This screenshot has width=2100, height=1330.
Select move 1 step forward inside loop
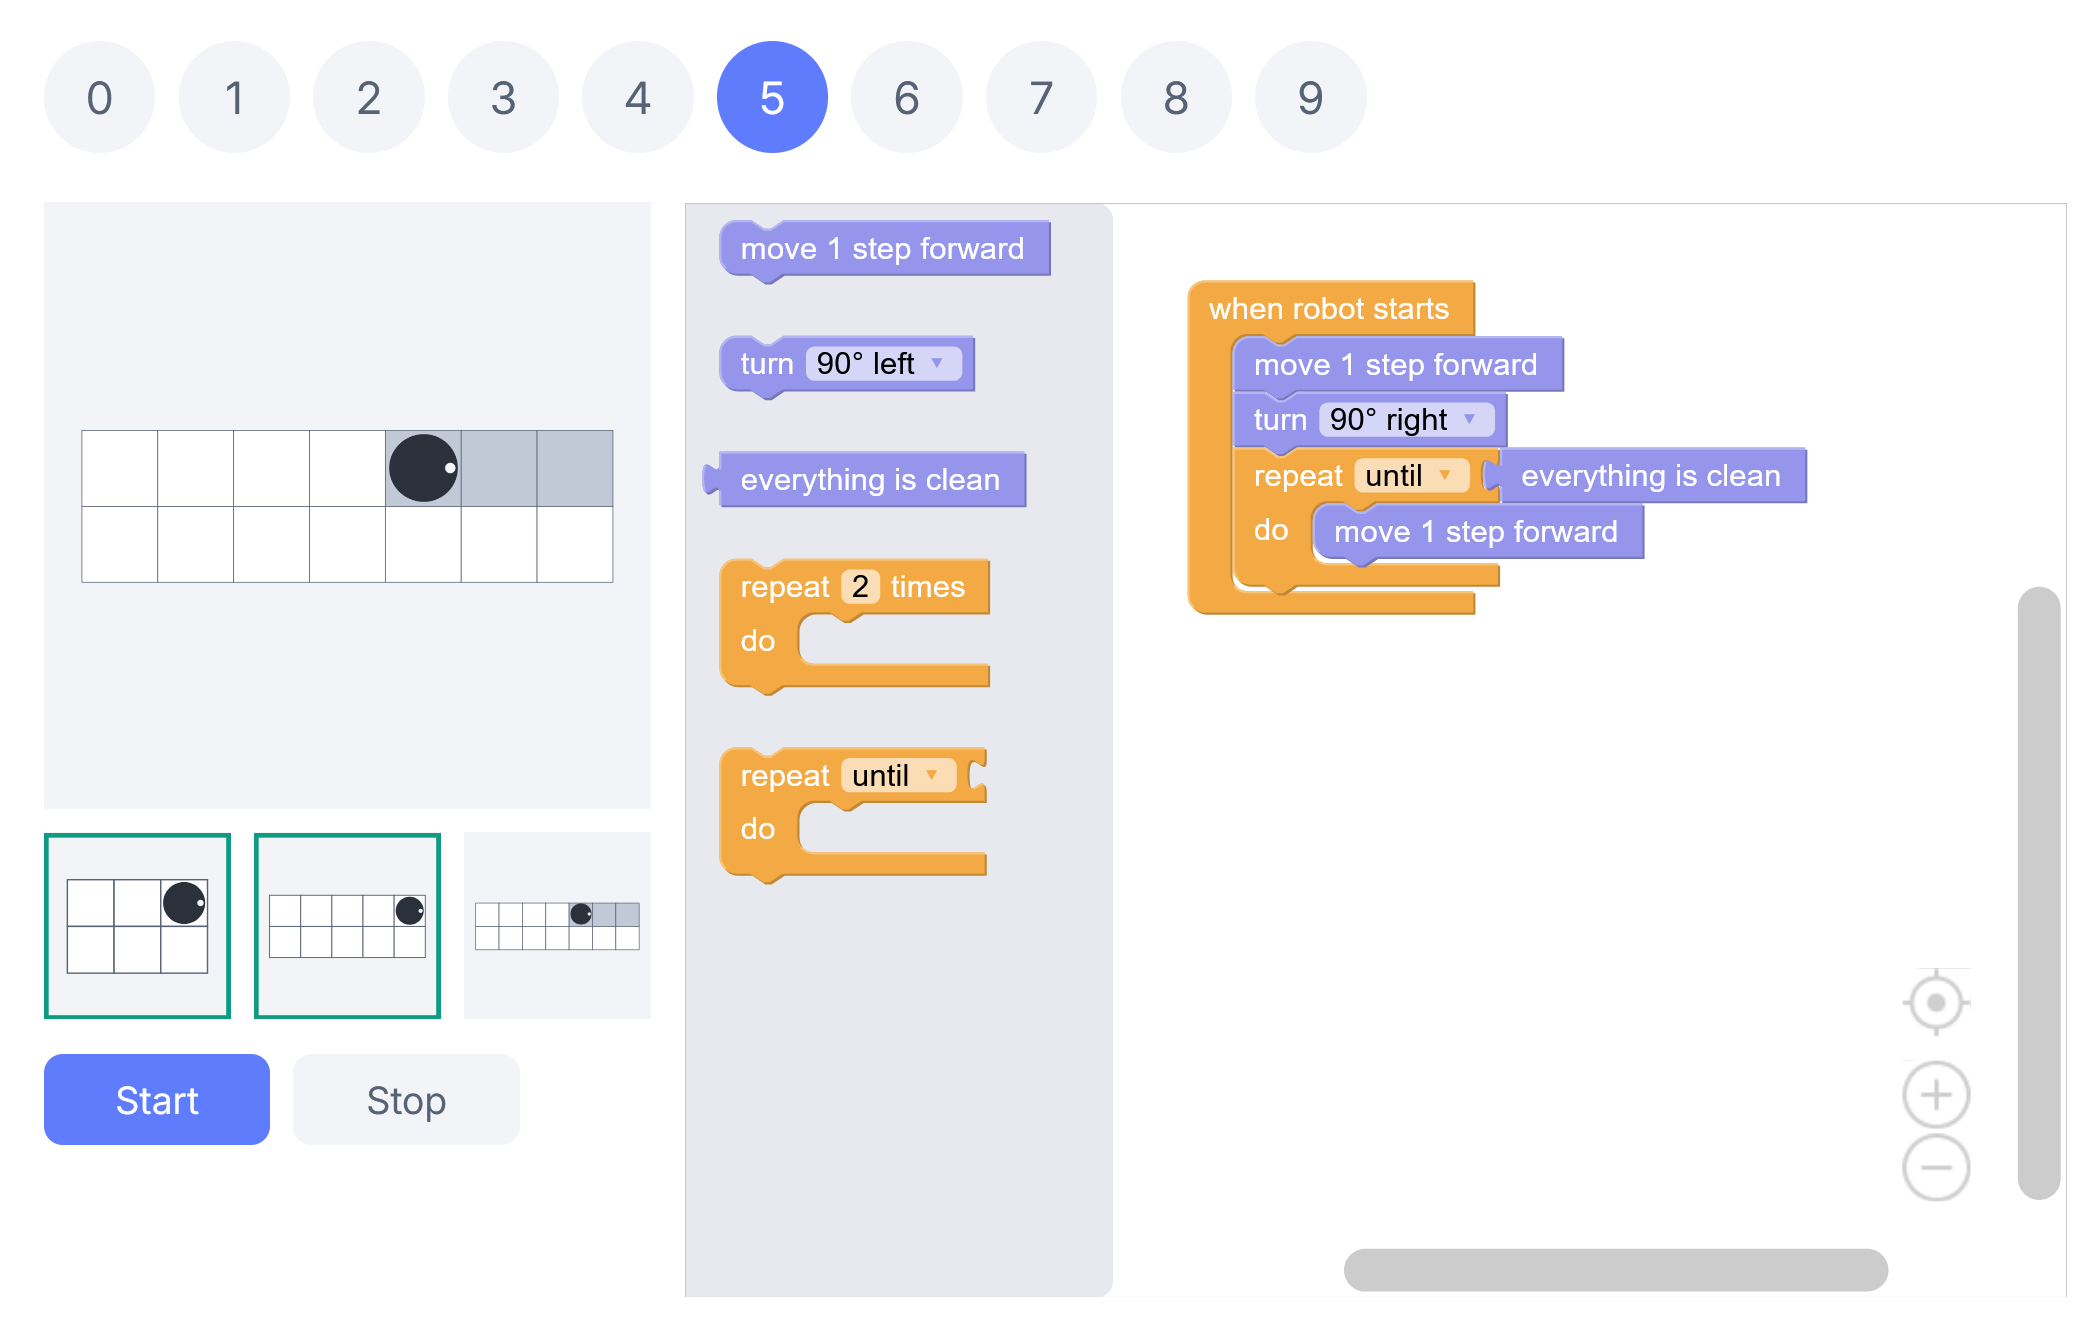(x=1478, y=532)
